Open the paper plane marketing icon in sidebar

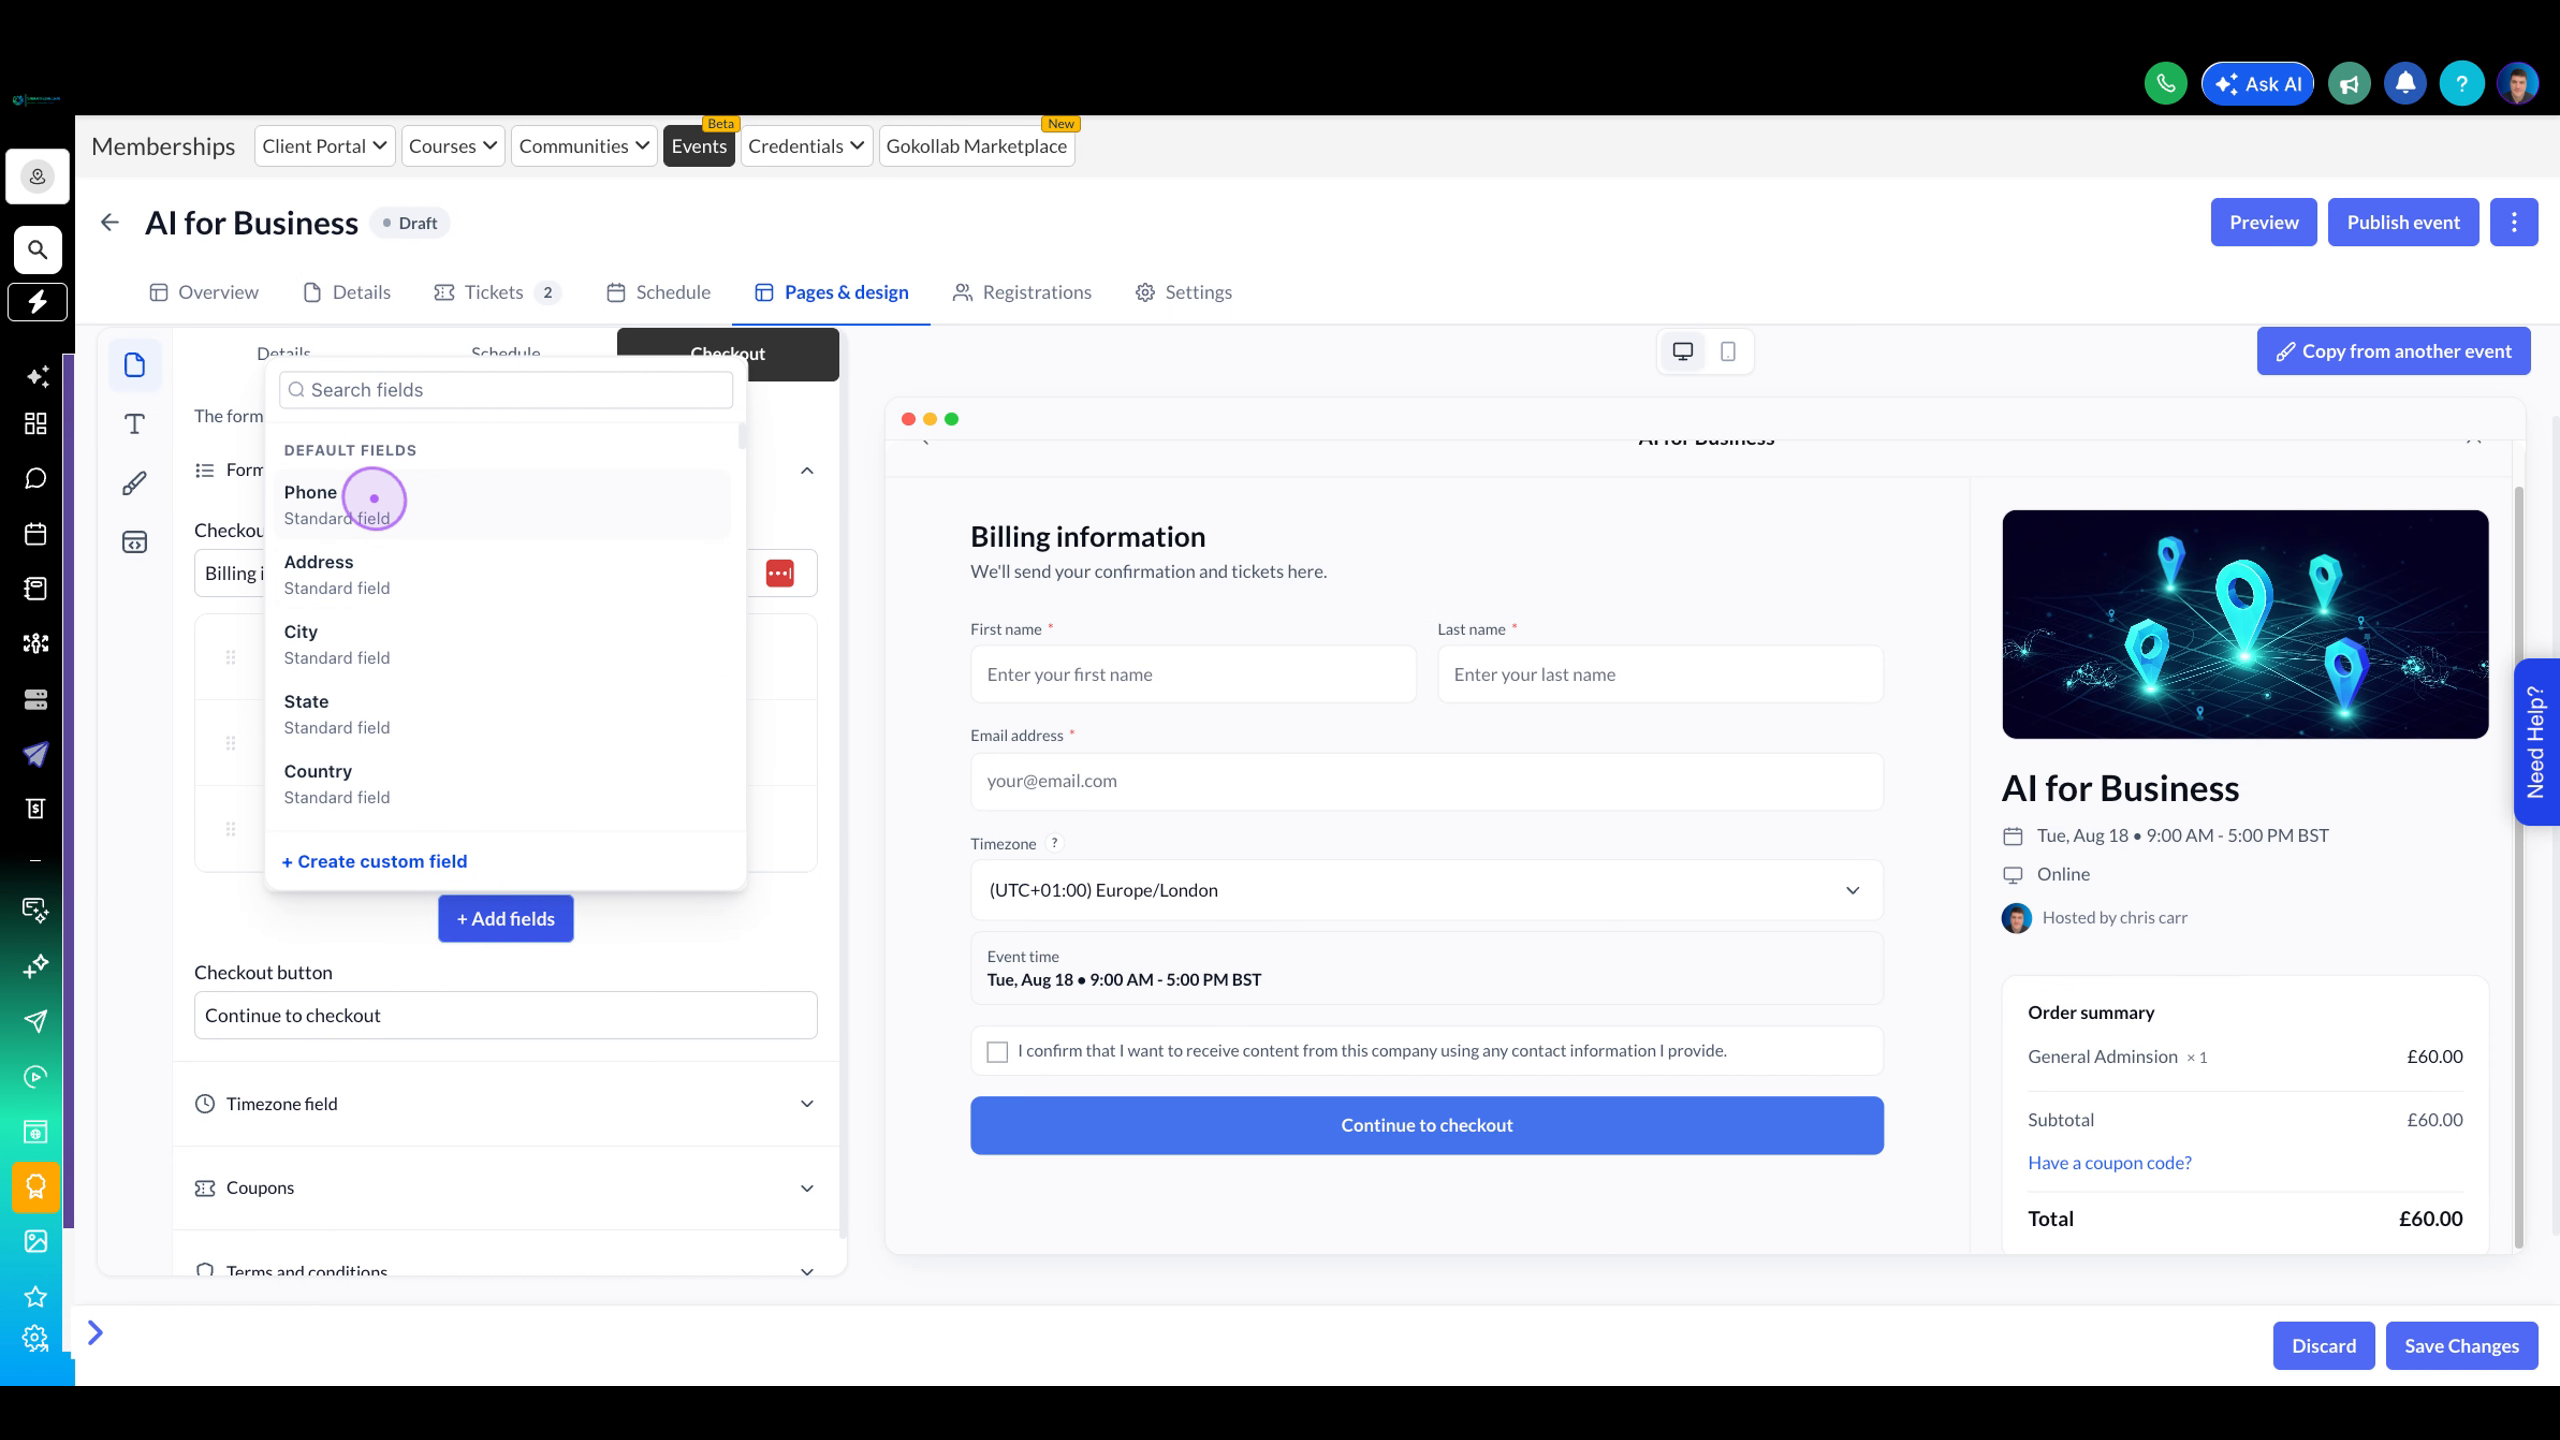(36, 754)
